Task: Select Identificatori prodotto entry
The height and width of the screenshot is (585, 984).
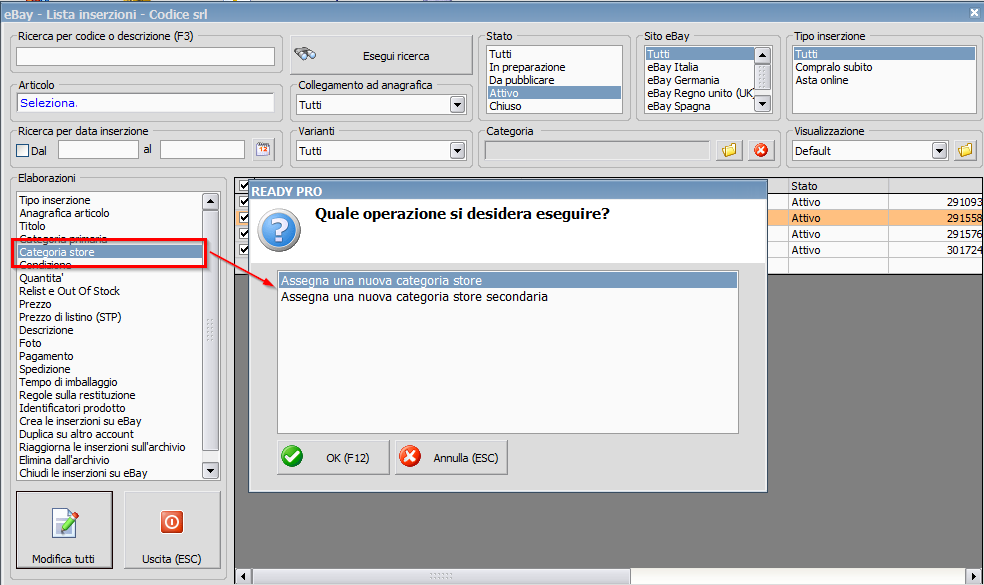Action: [x=72, y=408]
